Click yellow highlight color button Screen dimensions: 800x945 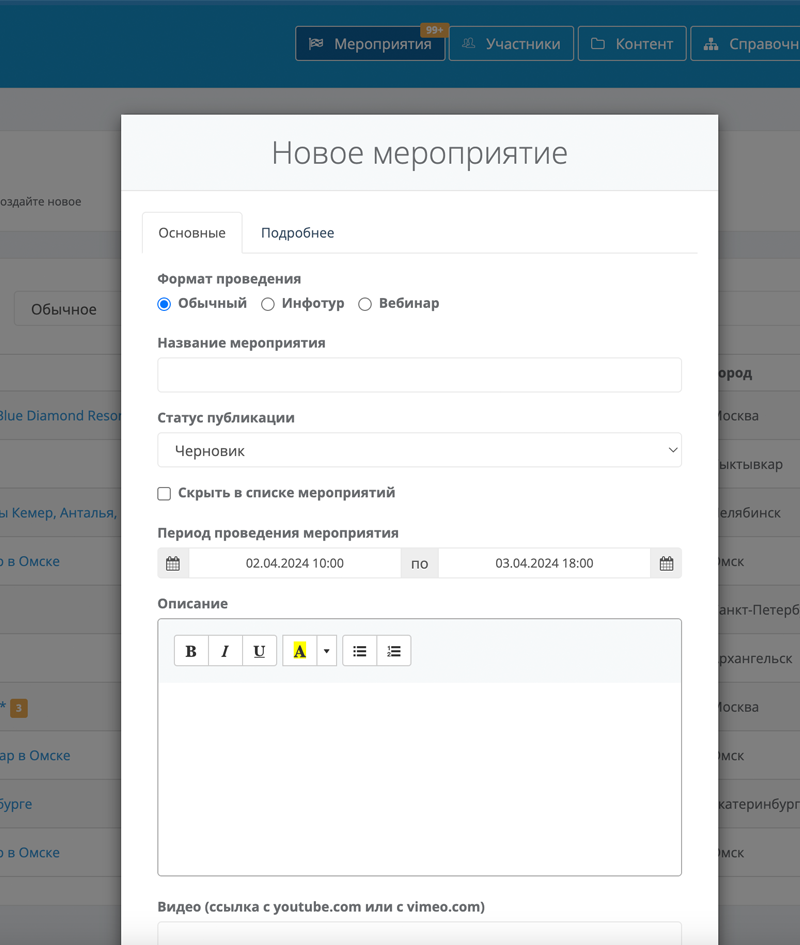point(299,651)
